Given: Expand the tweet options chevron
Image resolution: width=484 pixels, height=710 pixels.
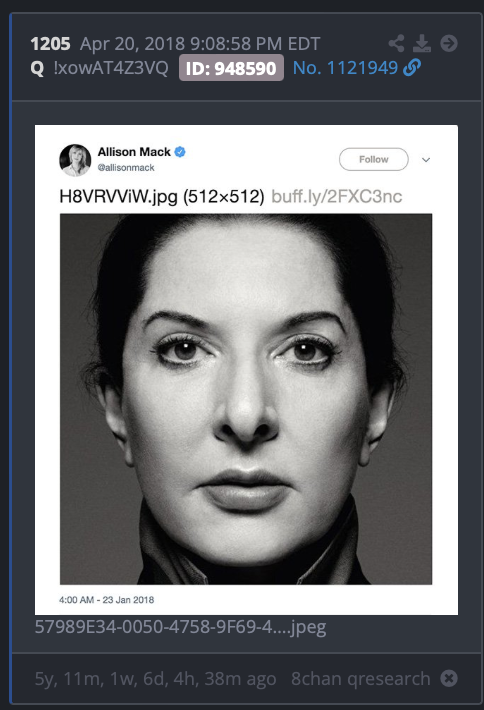Looking at the screenshot, I should (426, 160).
